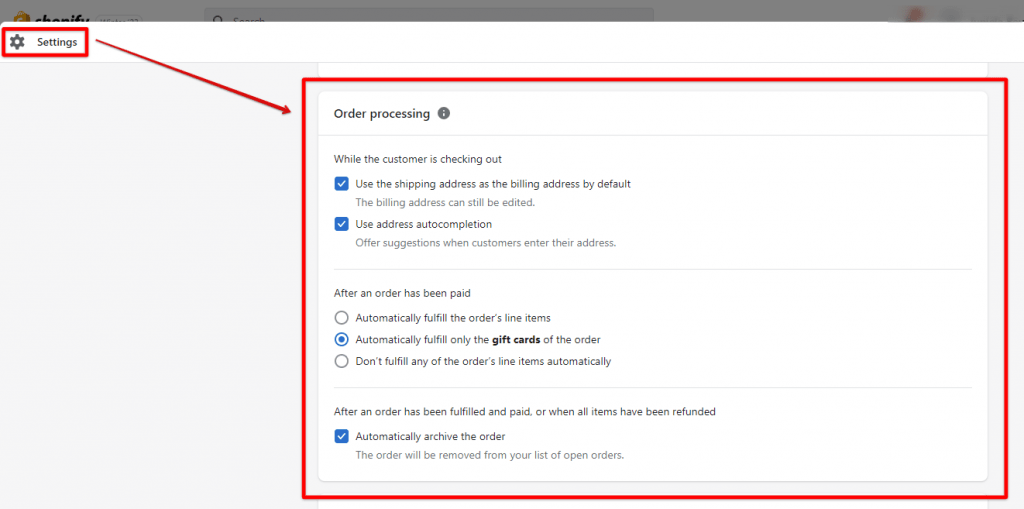This screenshot has height=509, width=1024.
Task: Toggle Use address autocompletion checkbox
Action: (x=341, y=224)
